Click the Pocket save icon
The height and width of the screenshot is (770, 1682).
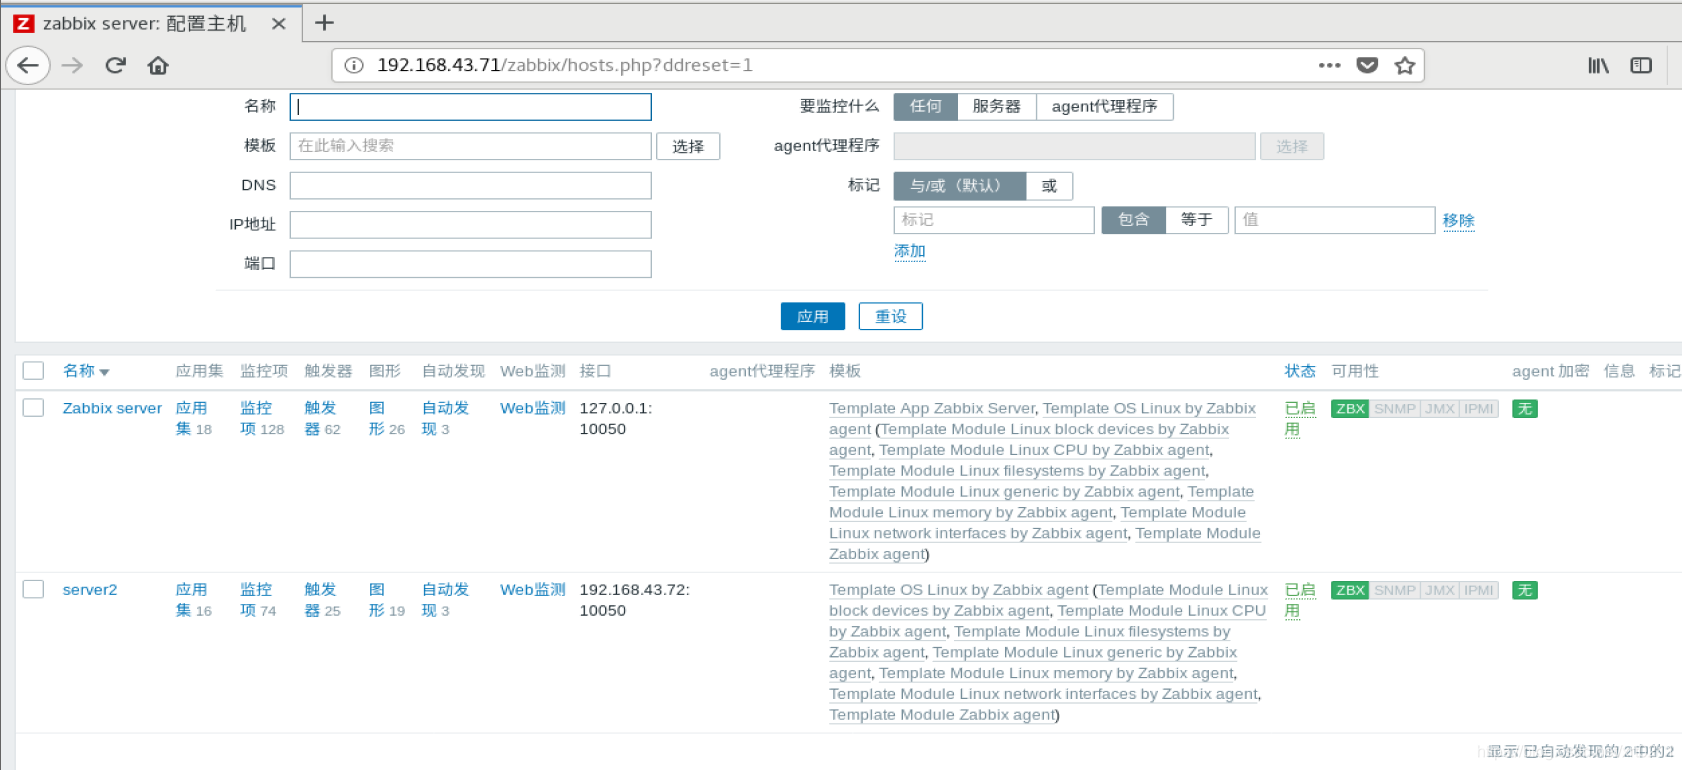click(x=1367, y=66)
